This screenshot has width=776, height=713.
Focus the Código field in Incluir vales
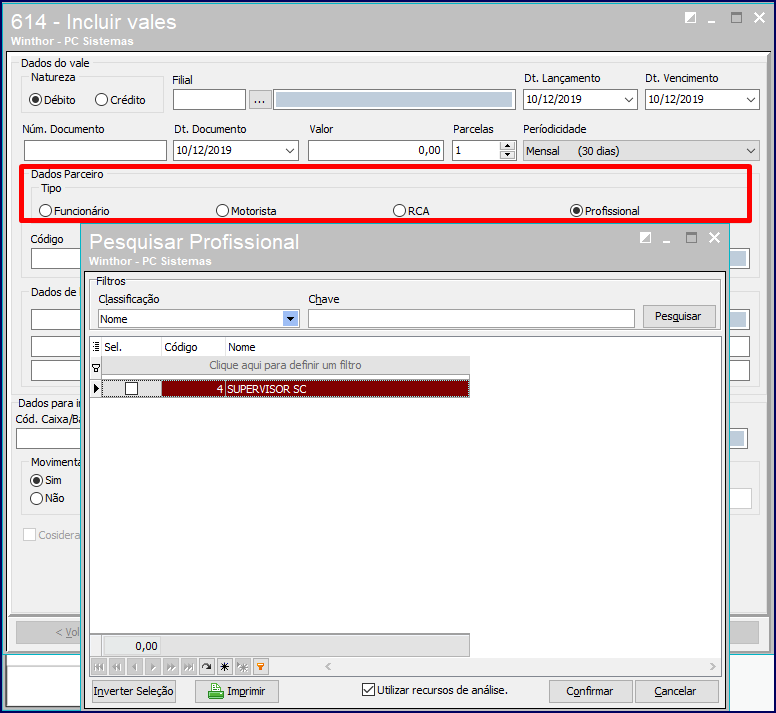pos(56,259)
